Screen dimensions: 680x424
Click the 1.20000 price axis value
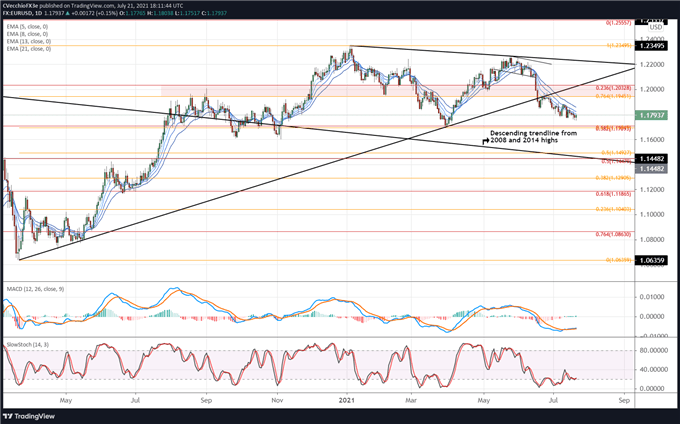(x=651, y=89)
